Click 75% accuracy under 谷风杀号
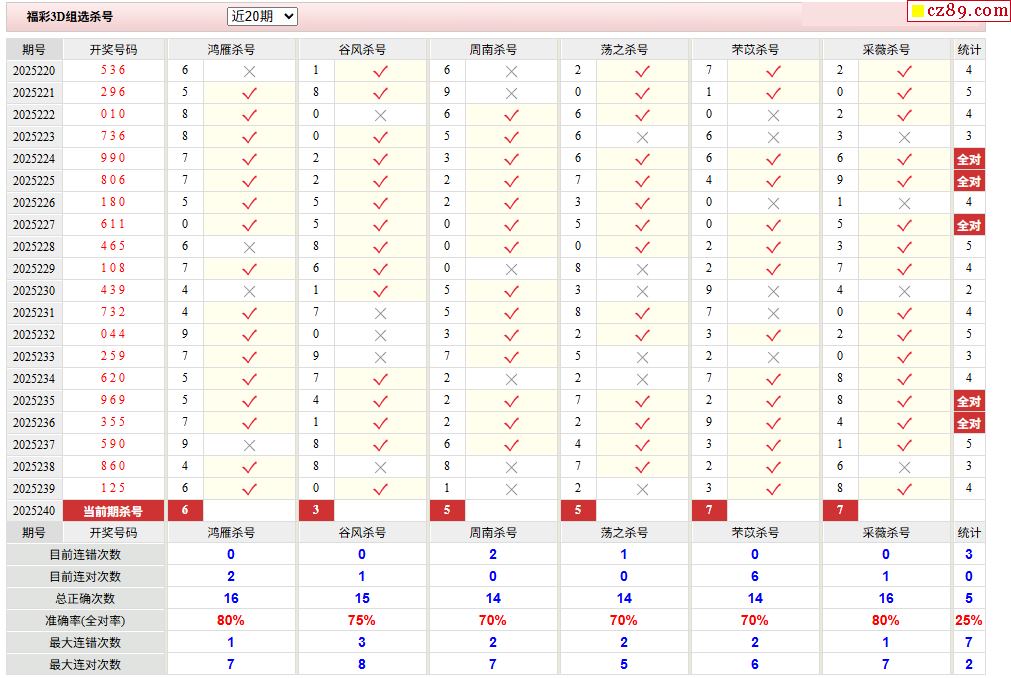Screen dimensions: 1011x678 (362, 621)
